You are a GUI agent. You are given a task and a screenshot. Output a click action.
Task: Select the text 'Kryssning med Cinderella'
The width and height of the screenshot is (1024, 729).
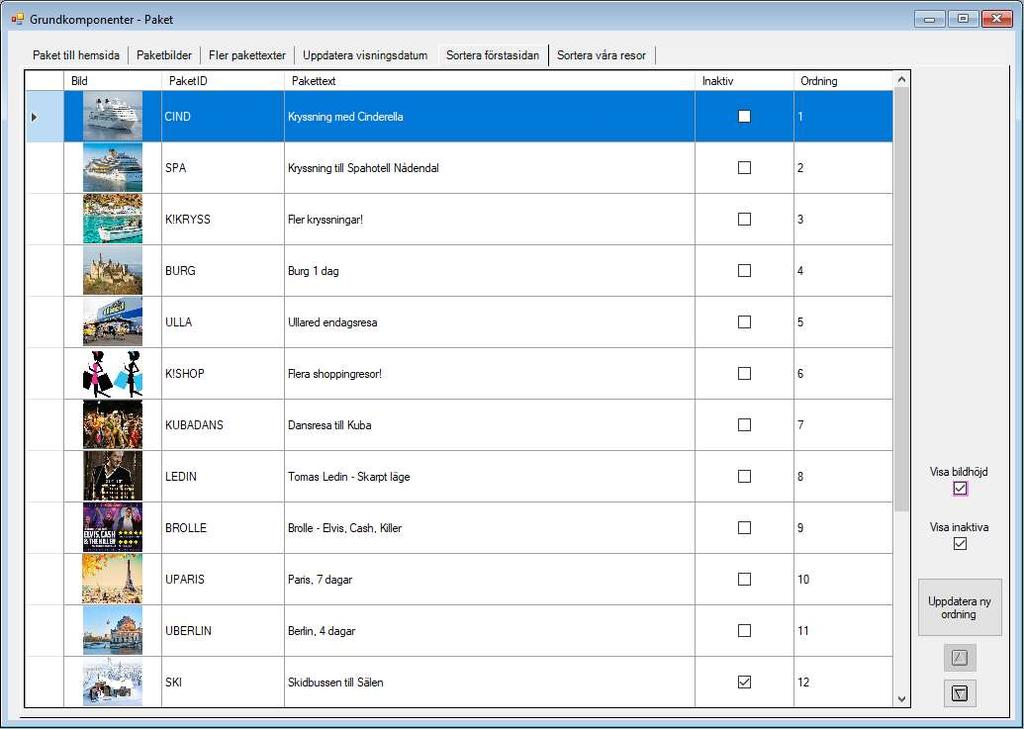click(x=345, y=117)
